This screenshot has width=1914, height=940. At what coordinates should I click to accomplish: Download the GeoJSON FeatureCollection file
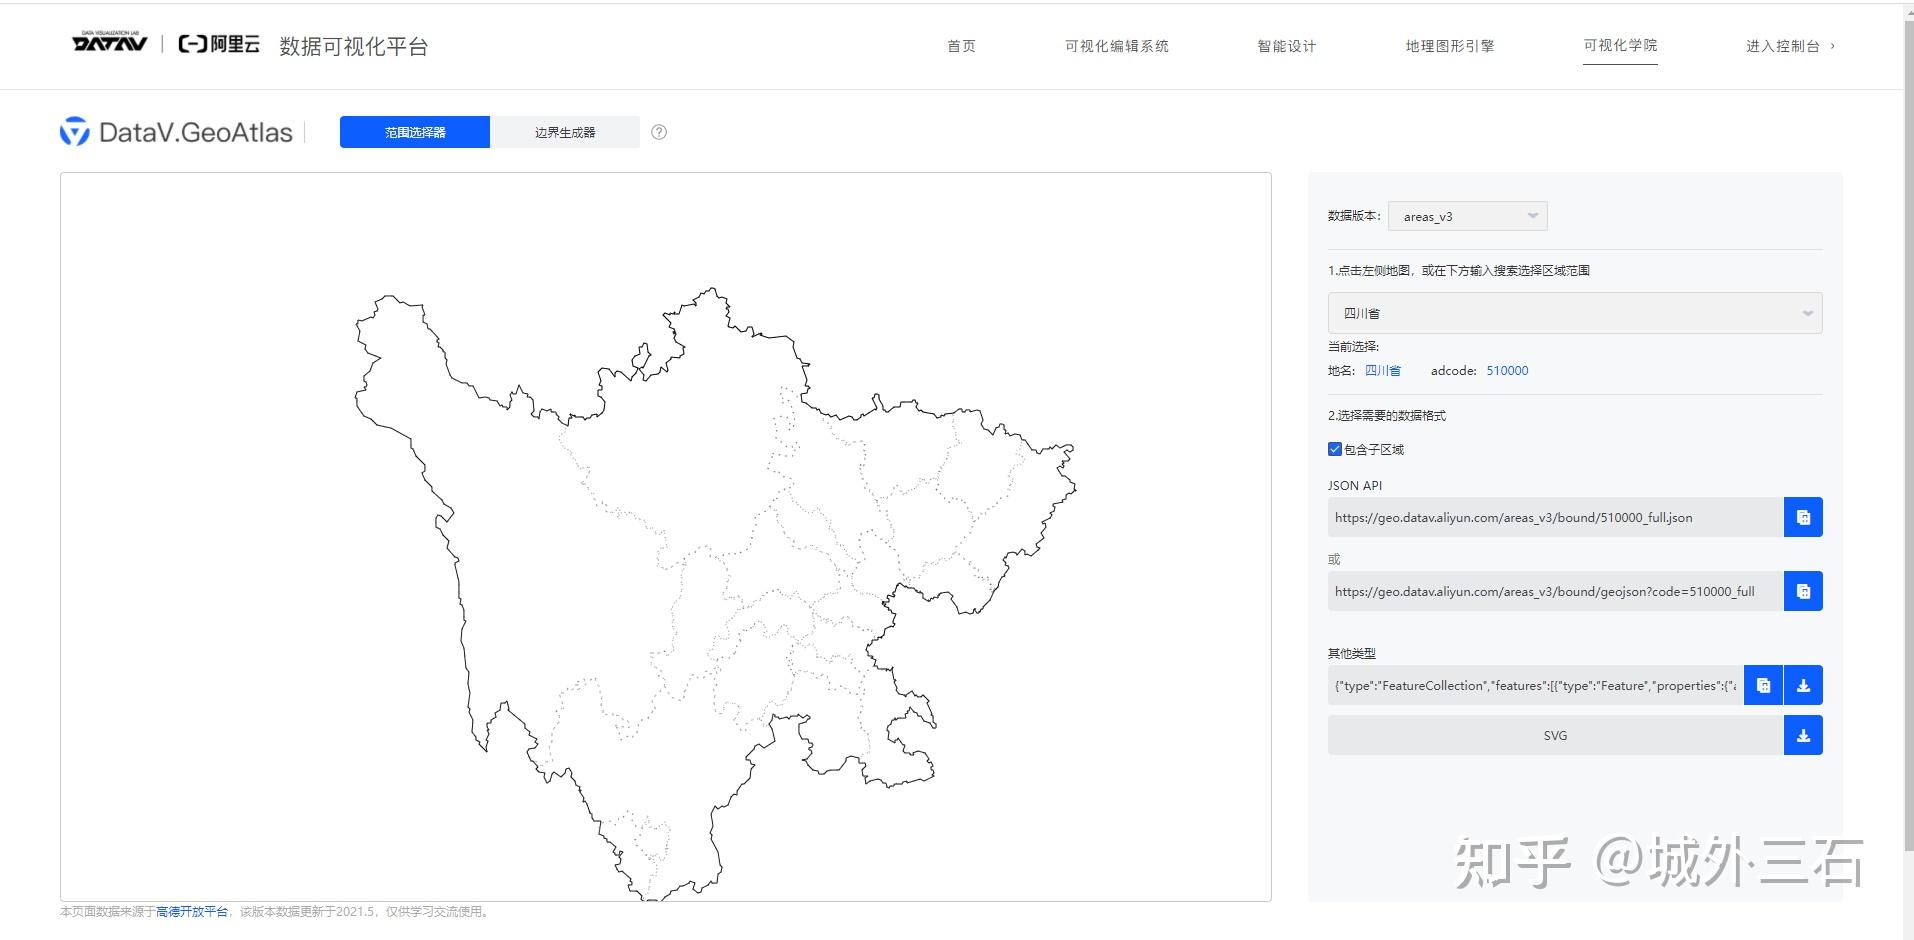click(x=1803, y=685)
